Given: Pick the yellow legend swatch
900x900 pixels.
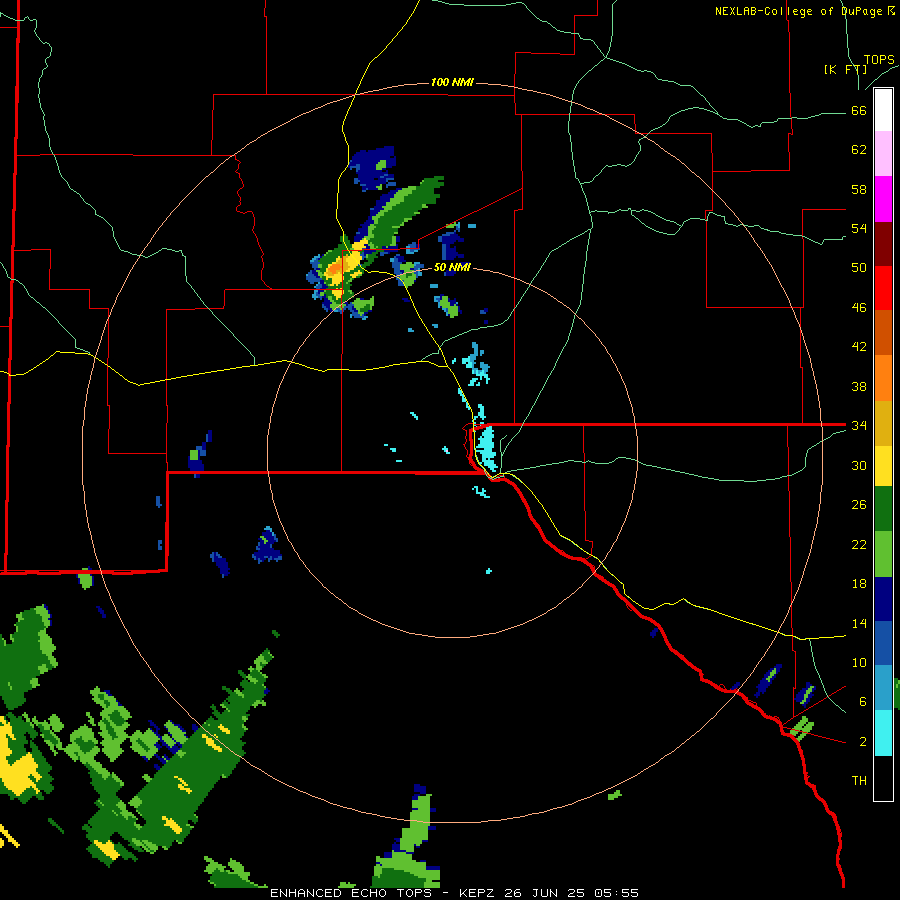Looking at the screenshot, I should (883, 466).
